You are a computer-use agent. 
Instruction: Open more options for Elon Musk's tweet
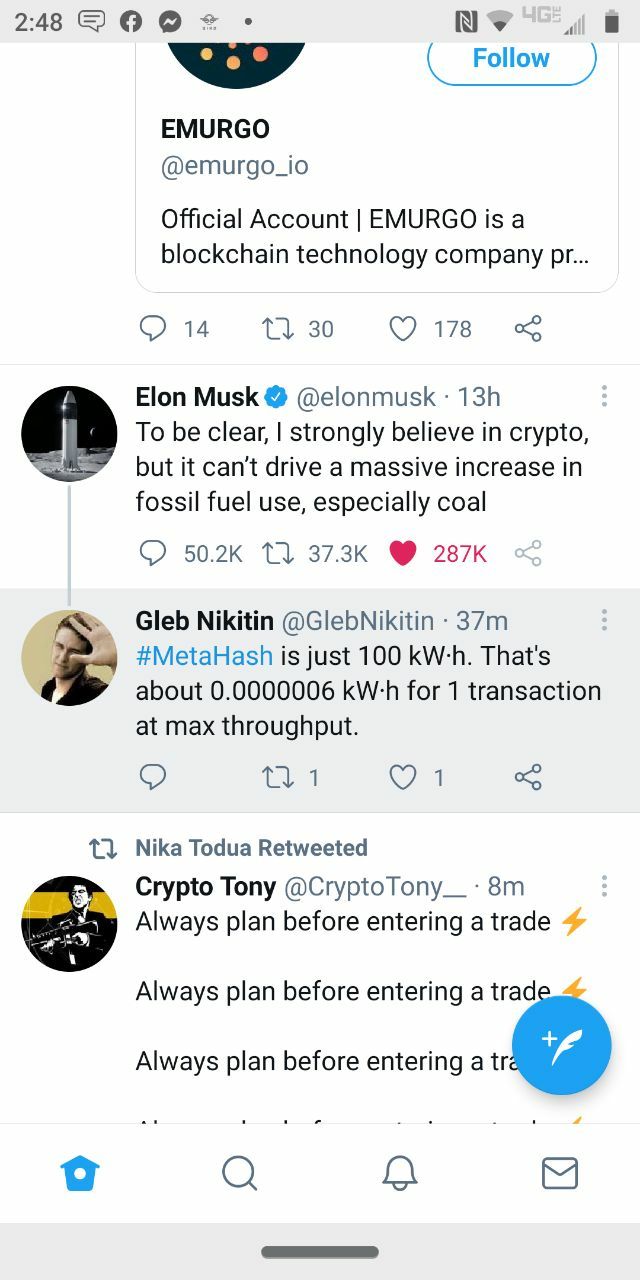604,397
